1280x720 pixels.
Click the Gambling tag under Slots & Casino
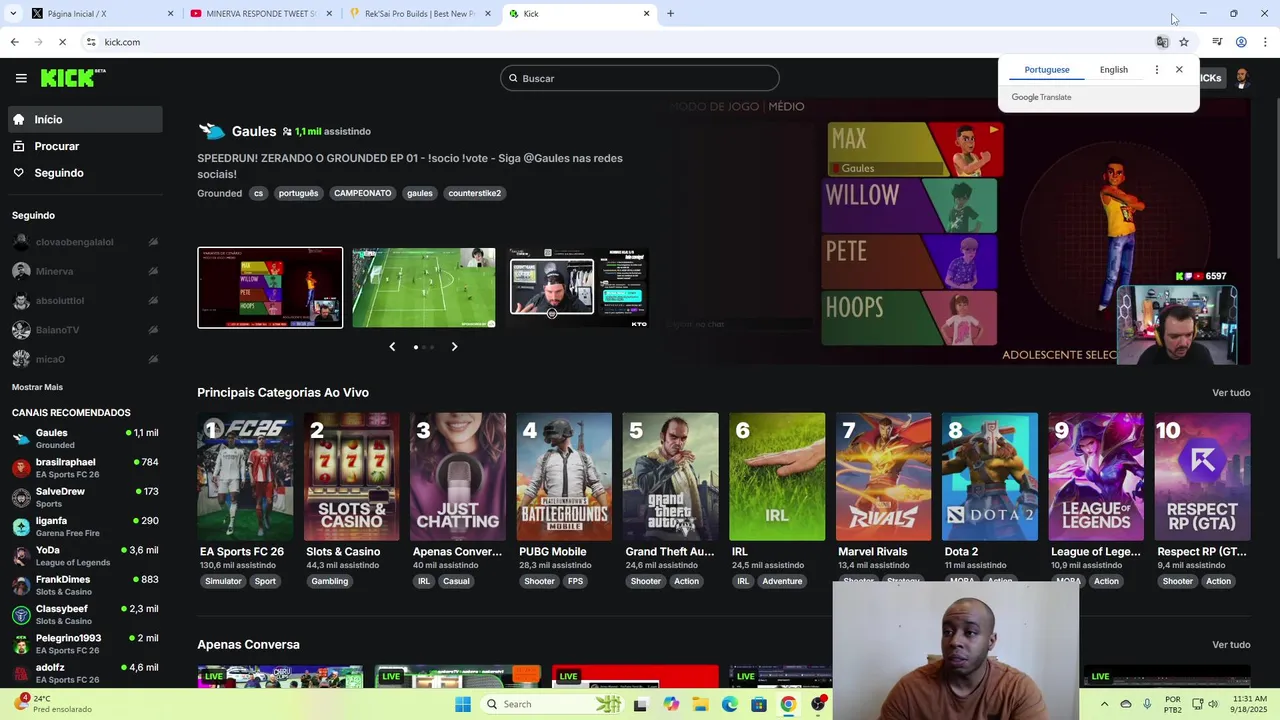(330, 581)
